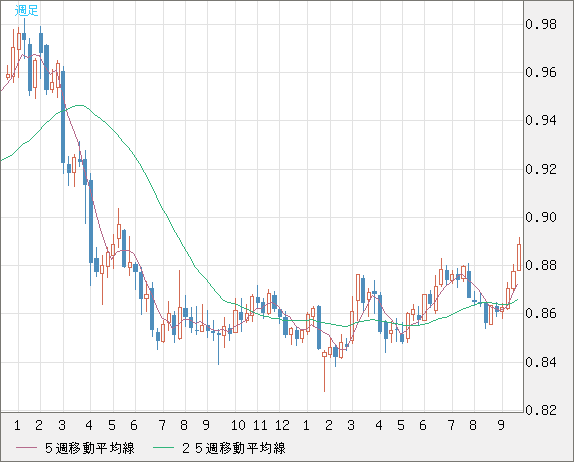Click the 5週移動平均線 legend label

pyautogui.click(x=90, y=448)
